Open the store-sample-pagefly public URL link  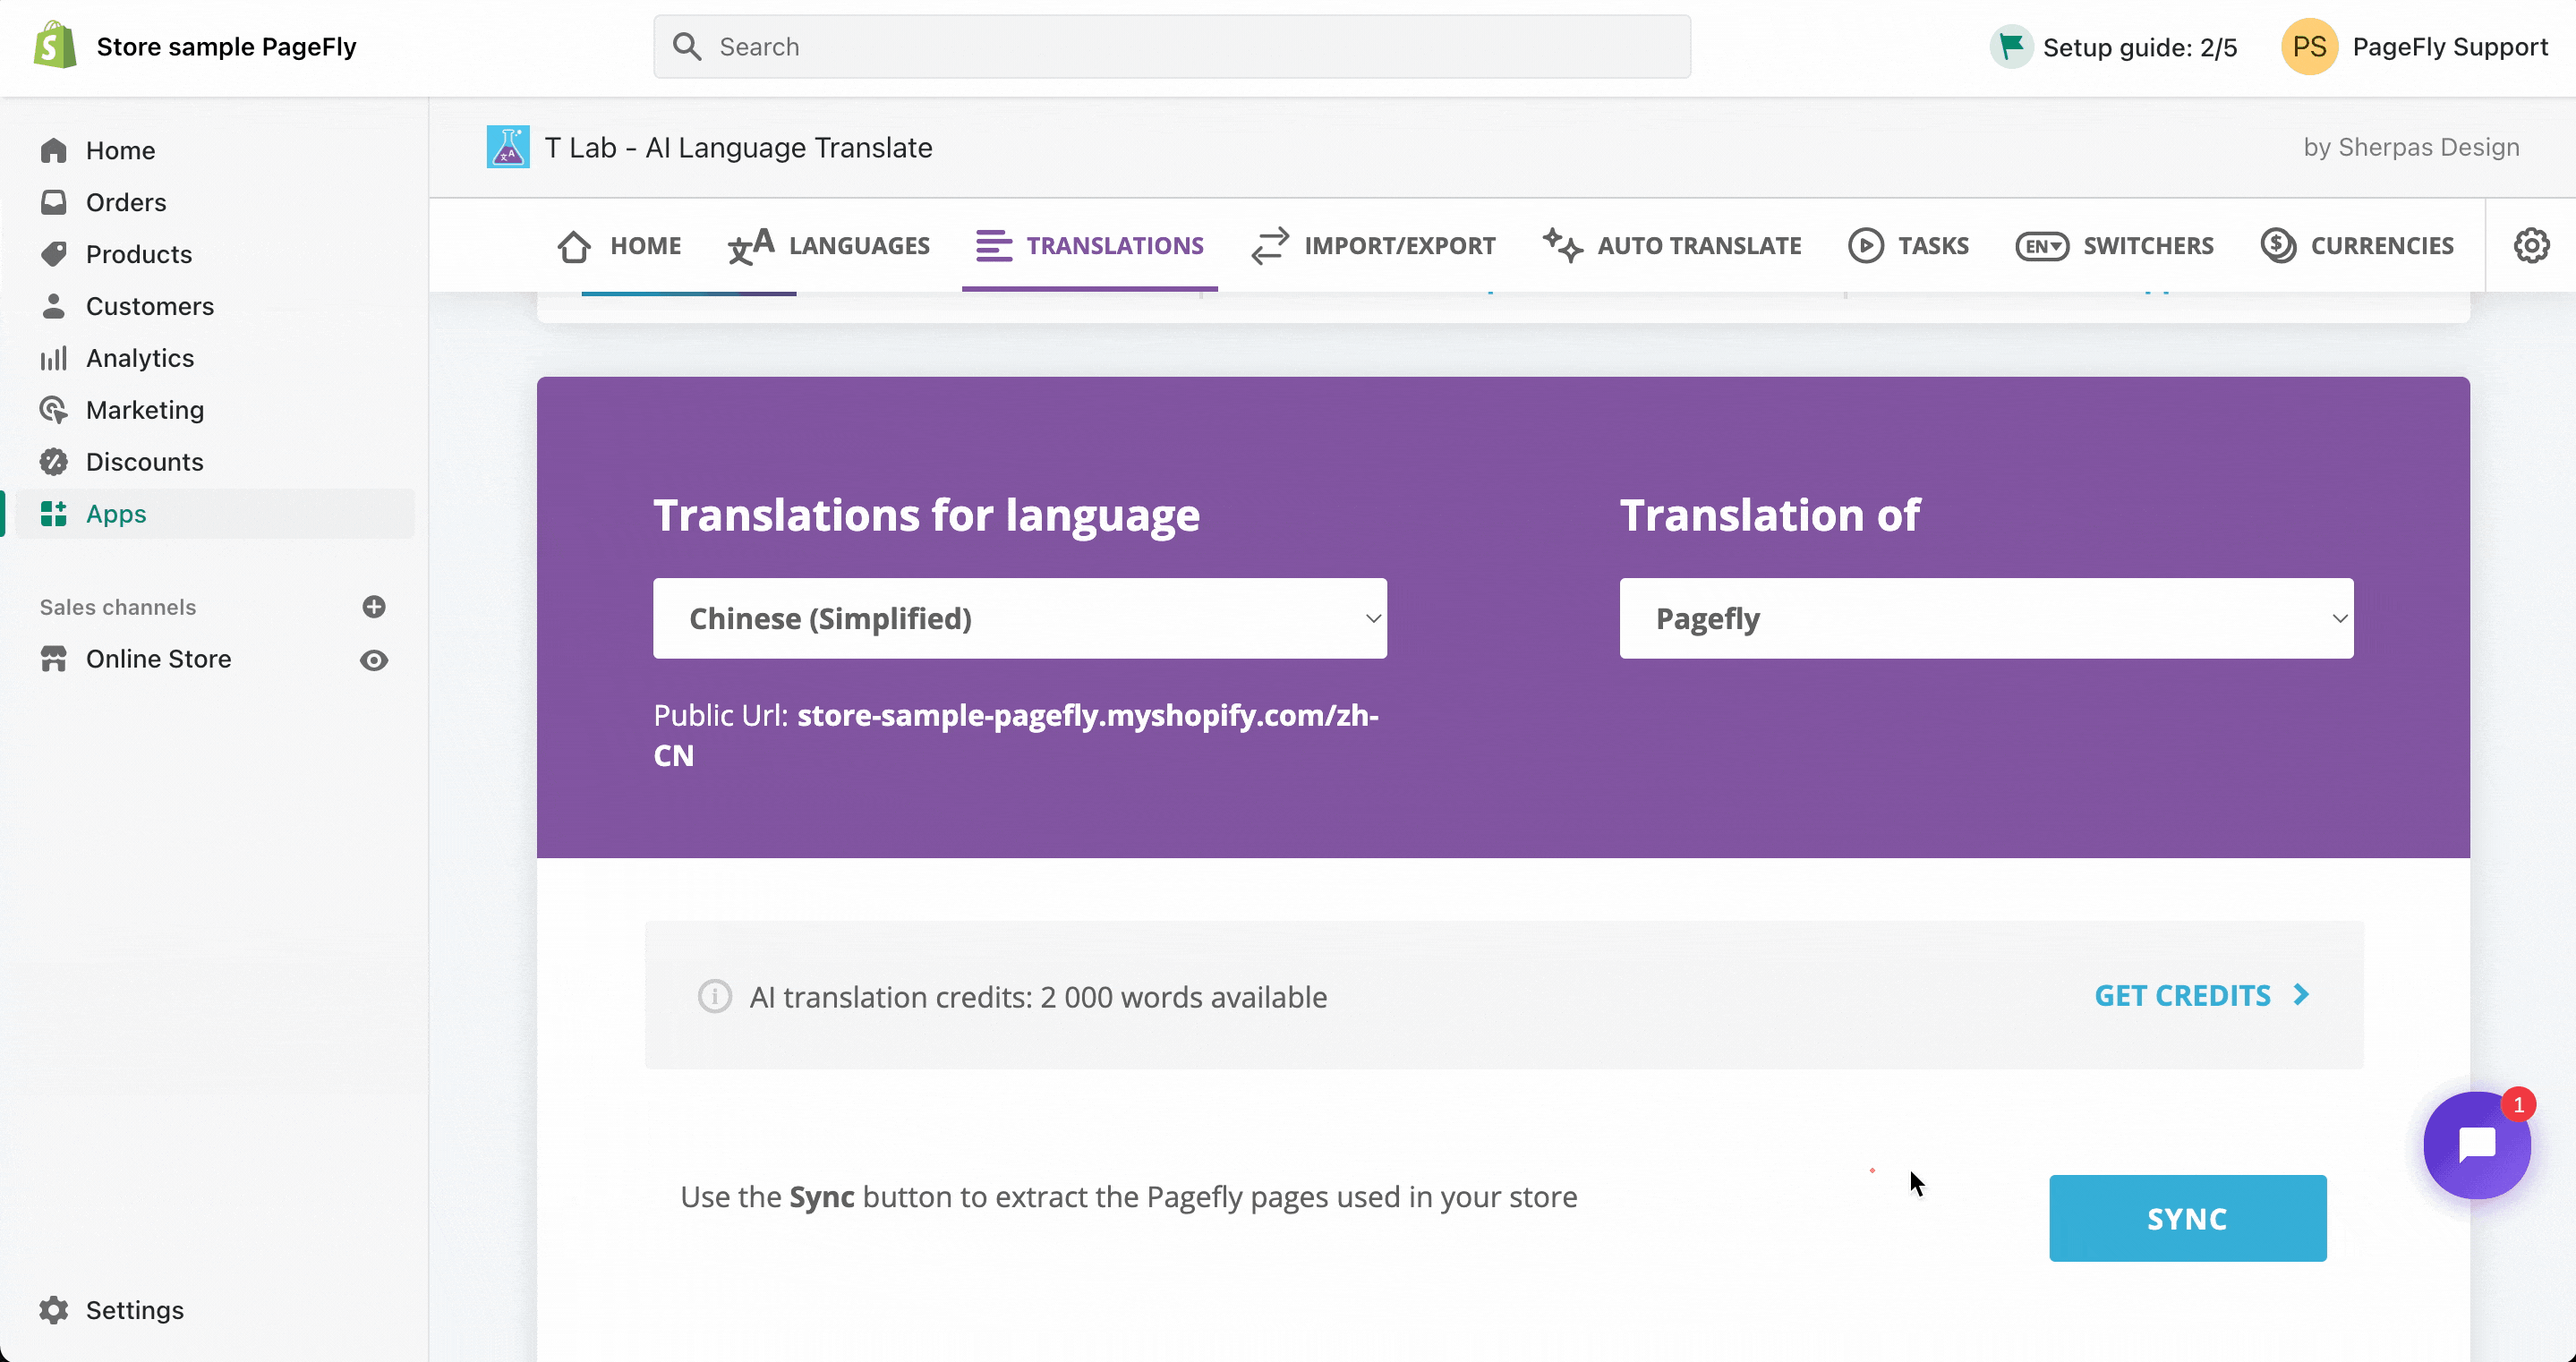[x=1016, y=735]
